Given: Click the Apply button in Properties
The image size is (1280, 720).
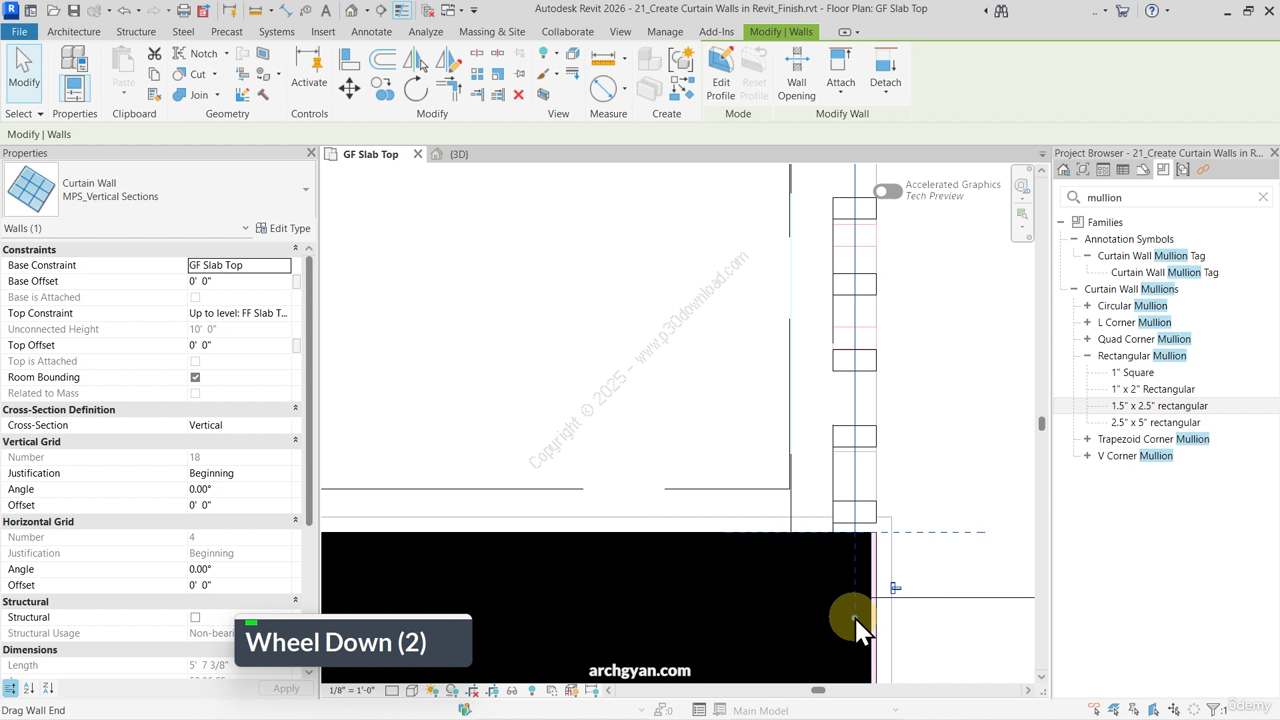Looking at the screenshot, I should (x=286, y=688).
